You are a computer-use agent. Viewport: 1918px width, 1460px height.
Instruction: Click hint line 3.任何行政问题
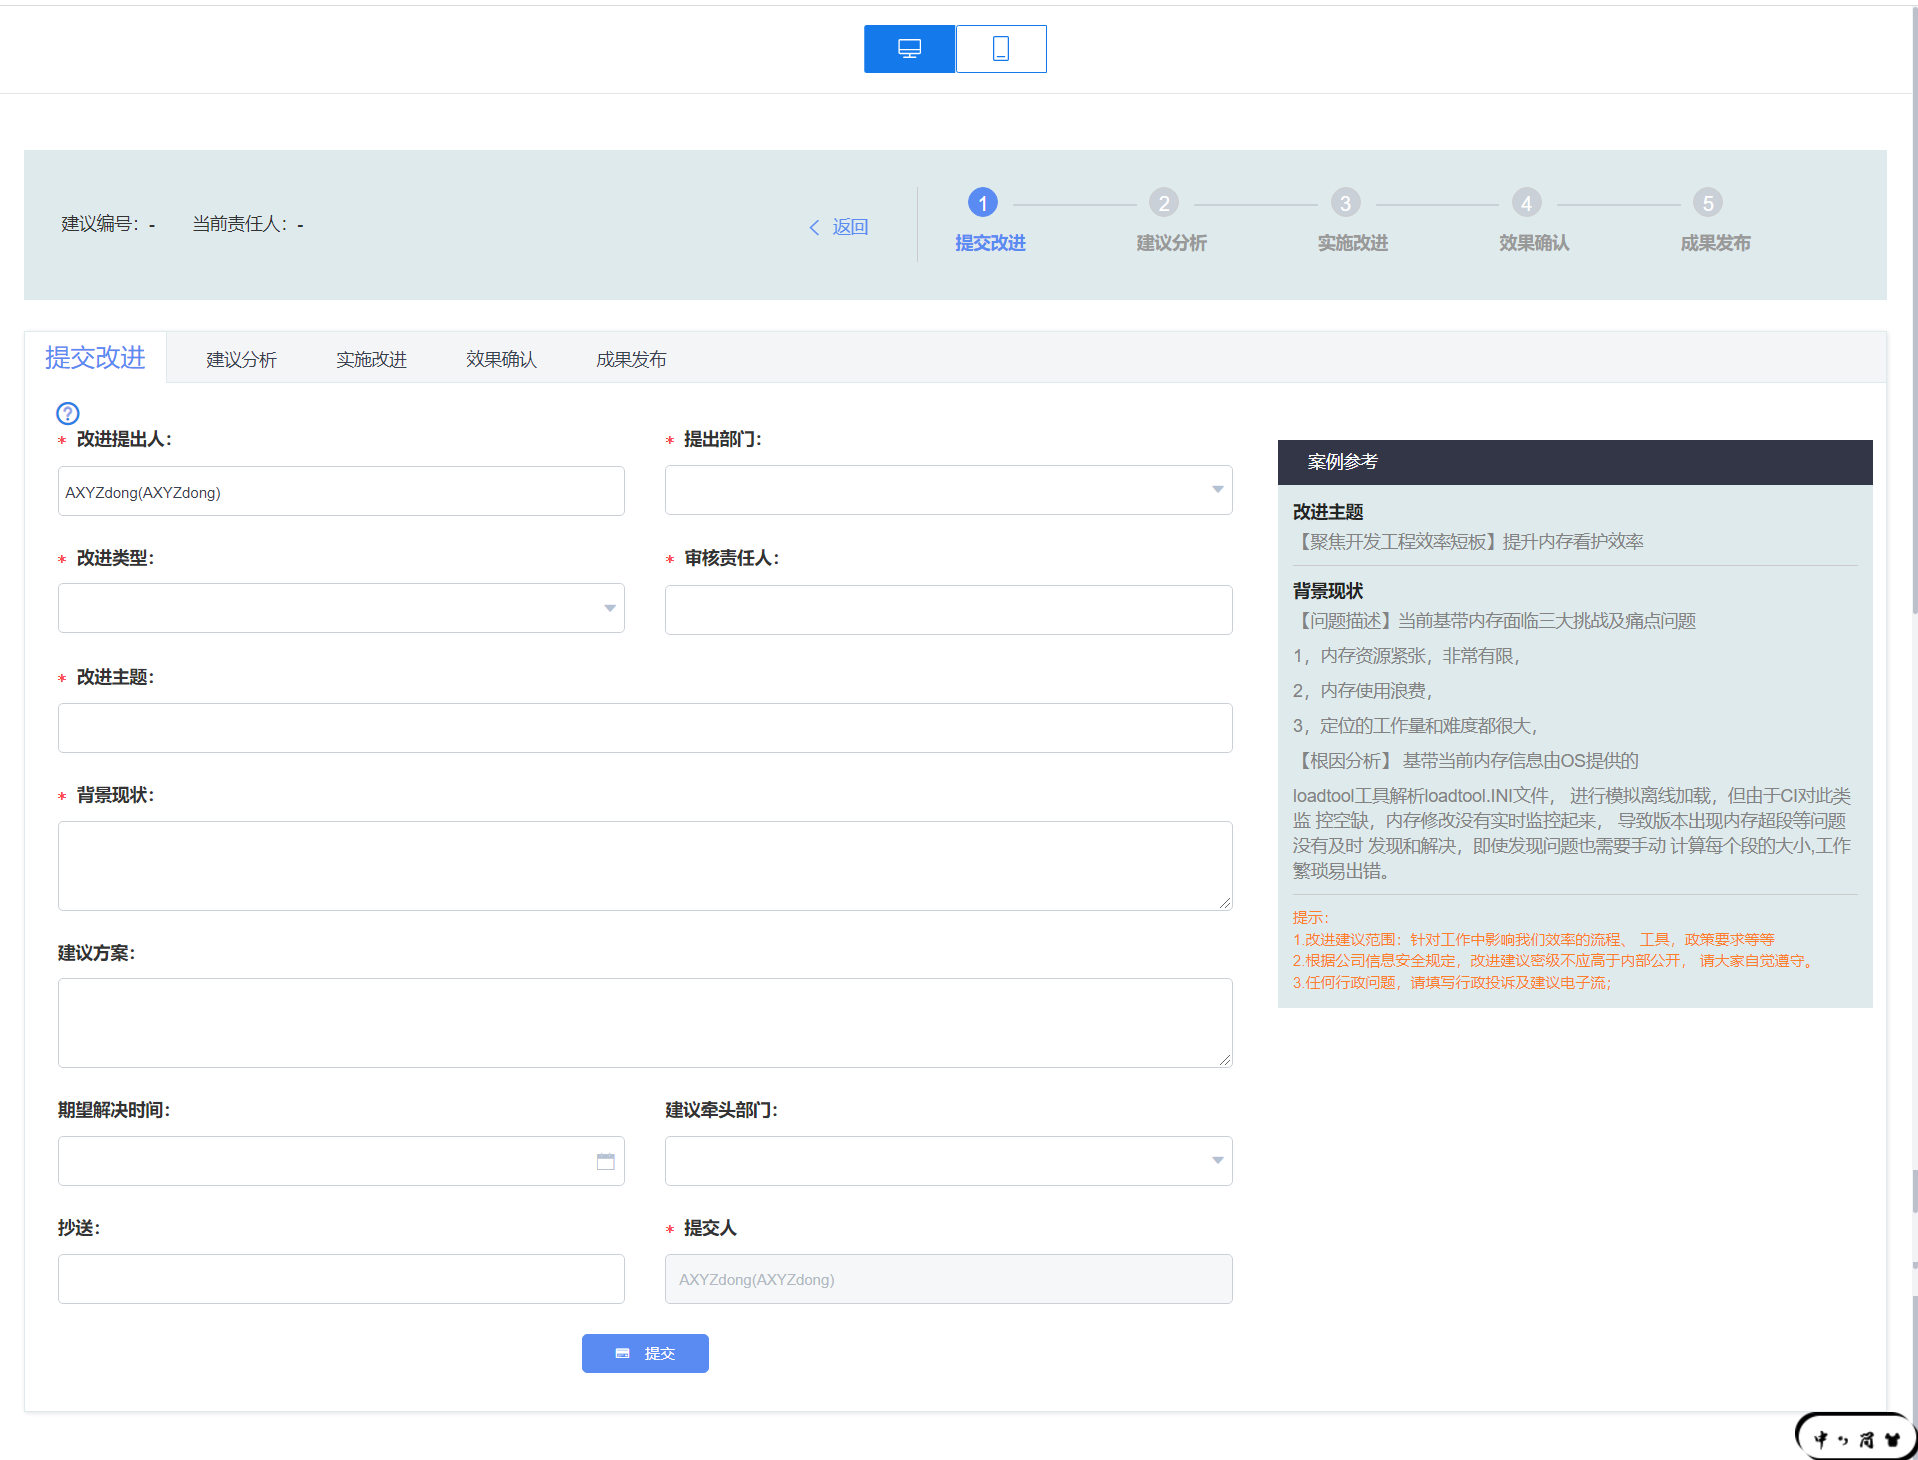(1451, 983)
